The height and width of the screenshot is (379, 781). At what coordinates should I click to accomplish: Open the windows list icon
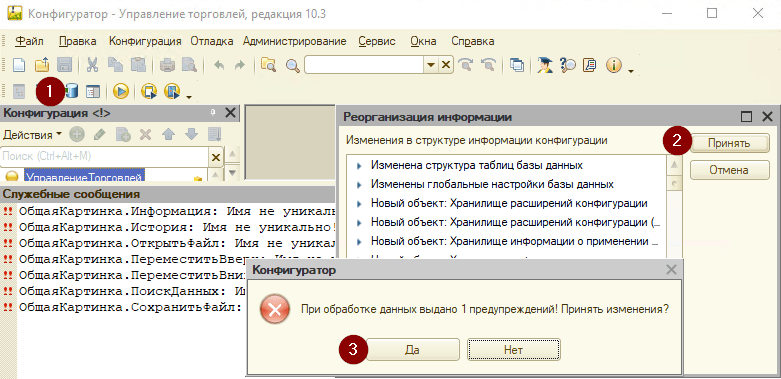(x=518, y=65)
